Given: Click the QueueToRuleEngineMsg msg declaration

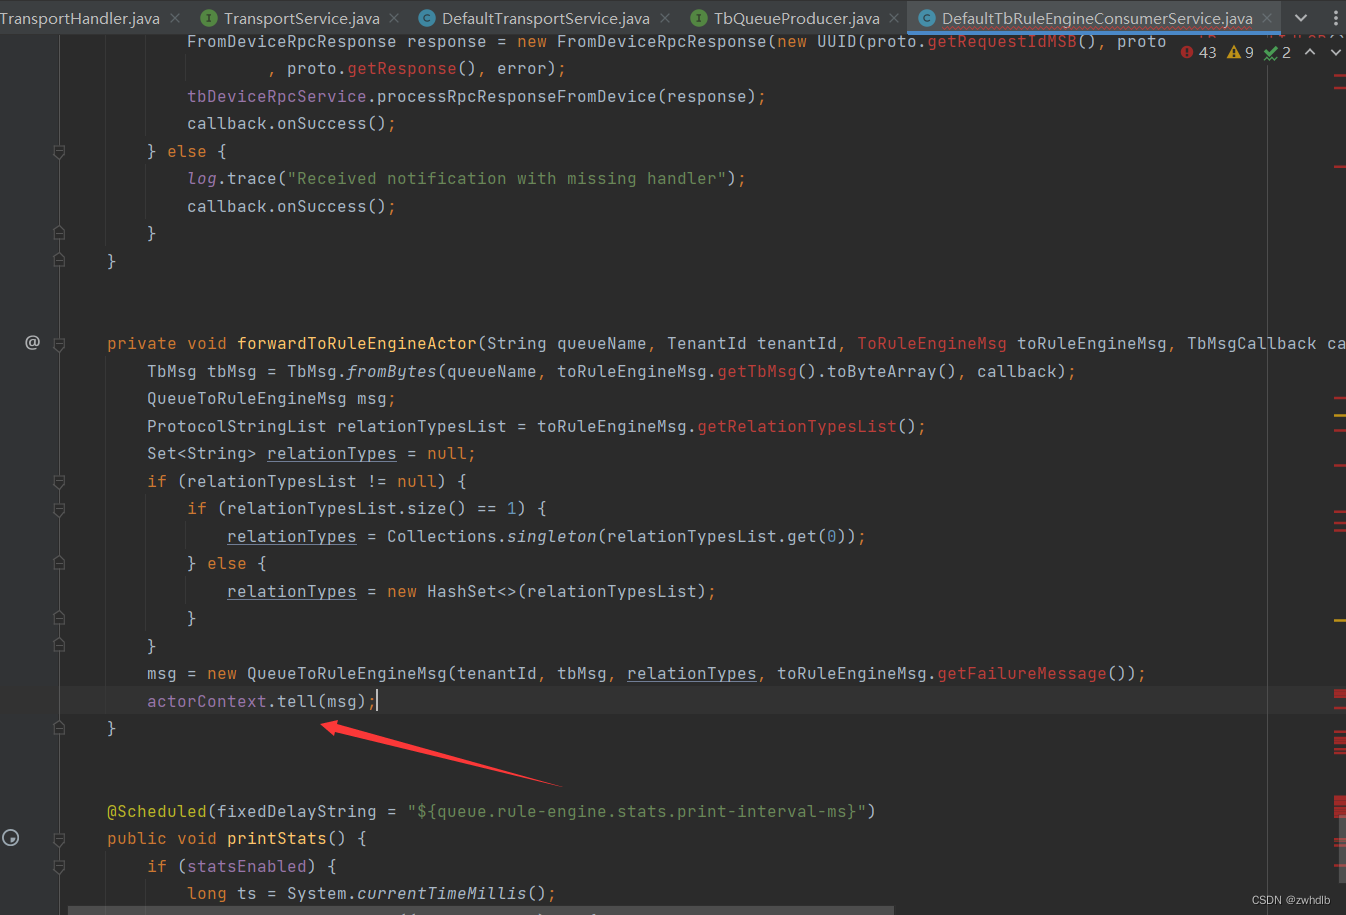Looking at the screenshot, I should click(271, 399).
